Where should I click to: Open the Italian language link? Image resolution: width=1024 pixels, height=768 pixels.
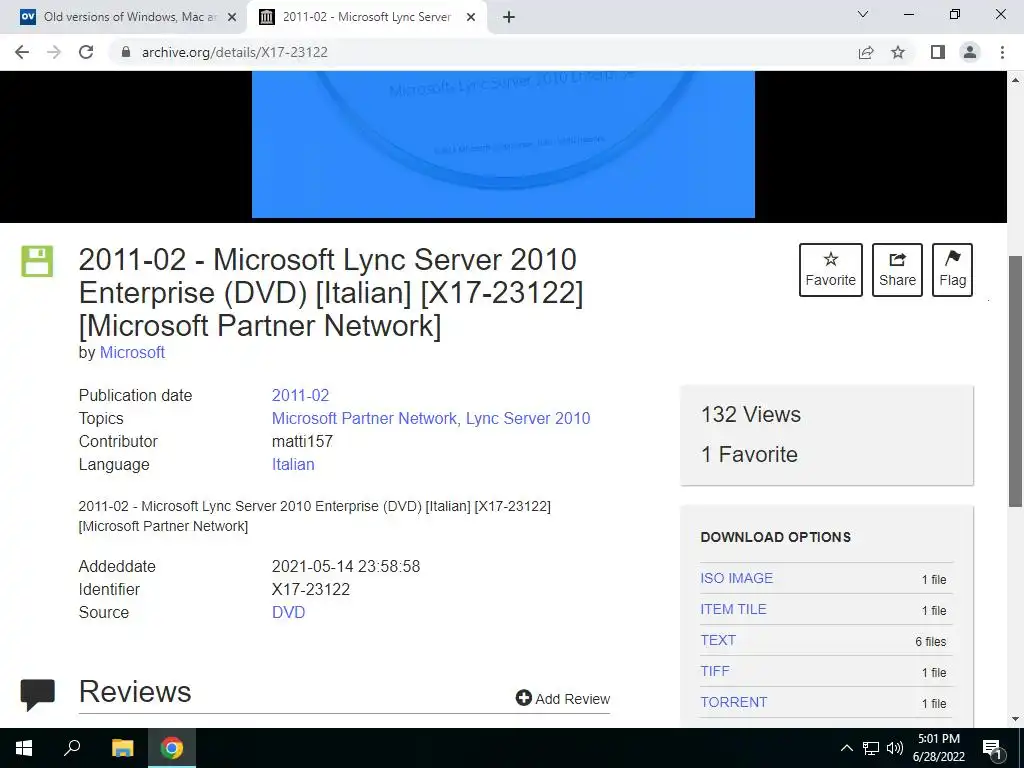point(293,464)
